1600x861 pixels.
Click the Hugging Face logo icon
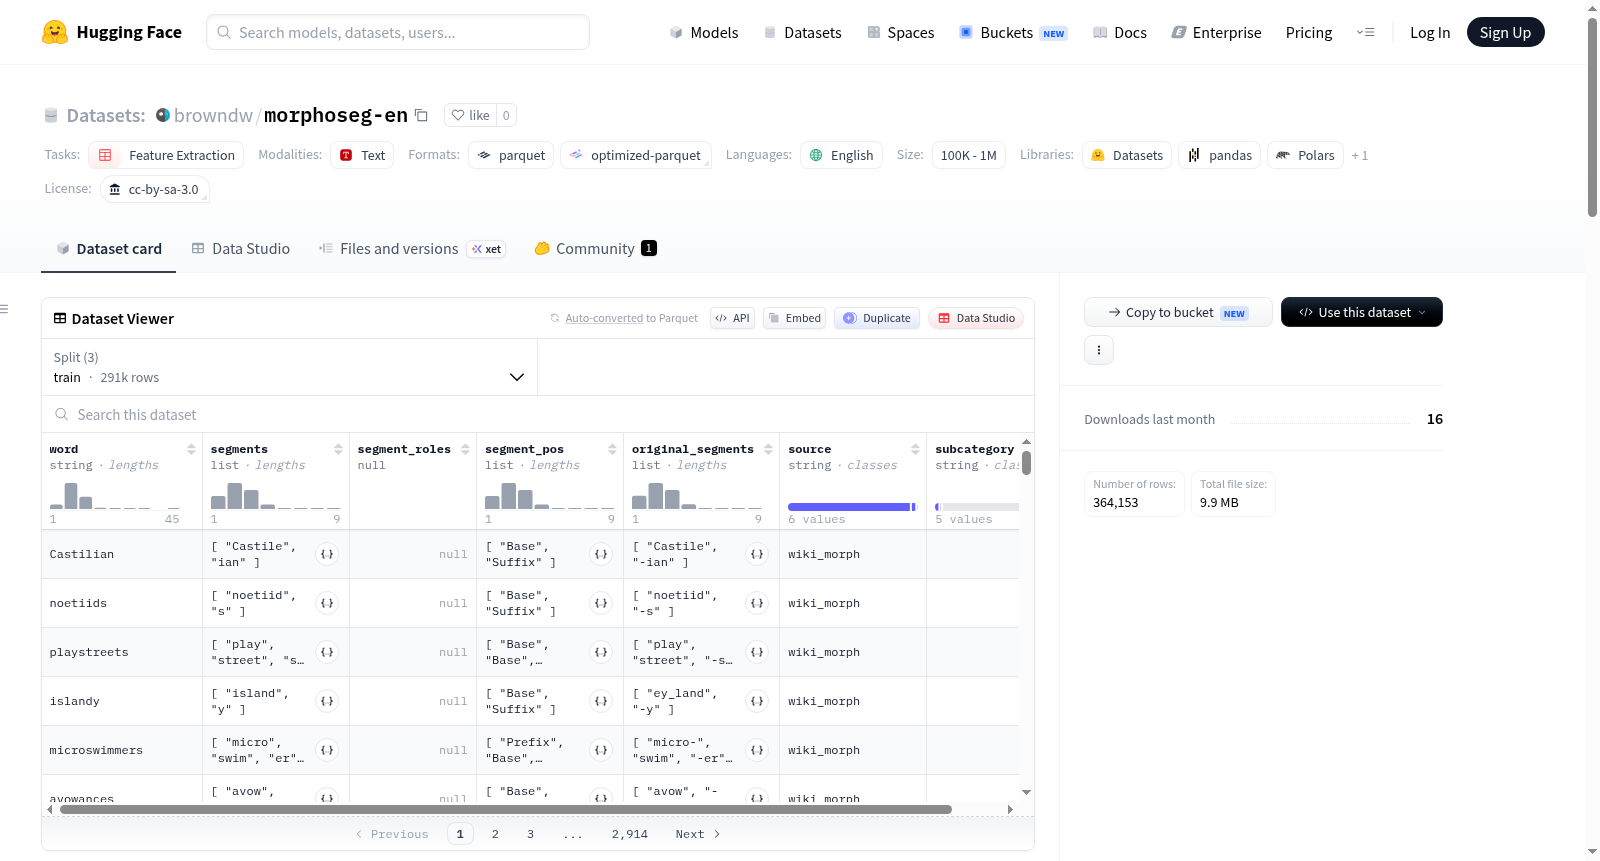coord(55,32)
